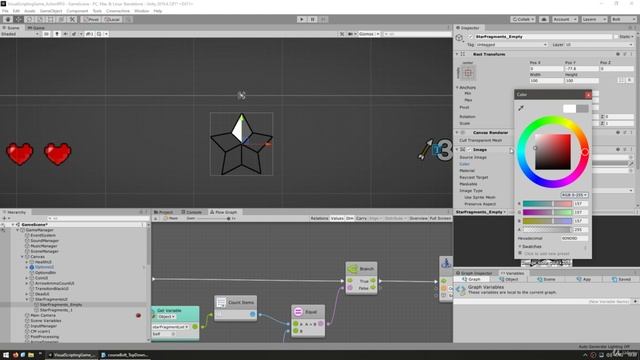Viewport: 640px width, 360px height.
Task: Click the Pause button
Action: tap(313, 19)
